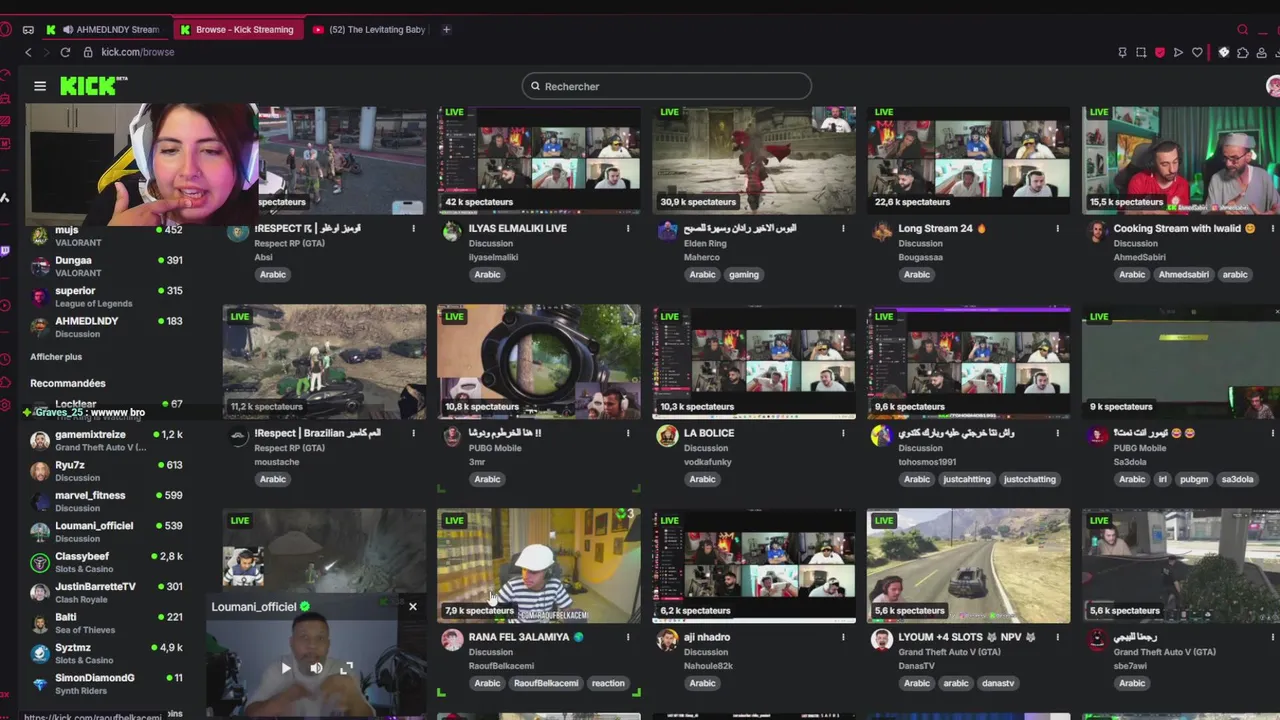Open mujs VALORANT channel in sidebar
1280x720 pixels.
pos(106,236)
